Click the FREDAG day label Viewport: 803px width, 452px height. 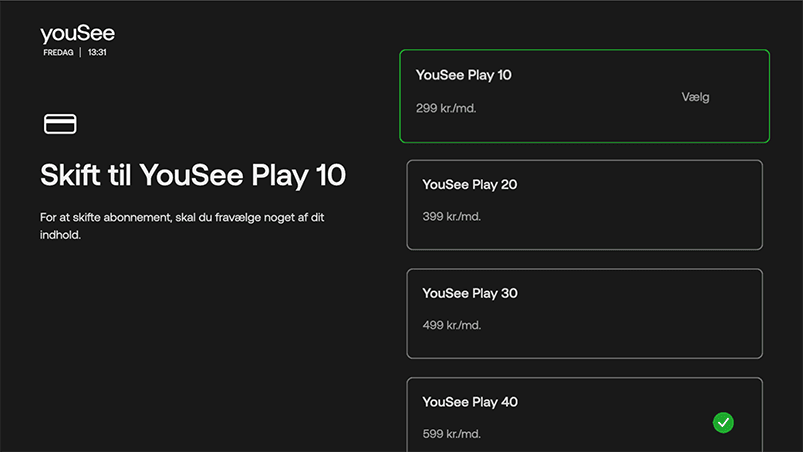57,52
